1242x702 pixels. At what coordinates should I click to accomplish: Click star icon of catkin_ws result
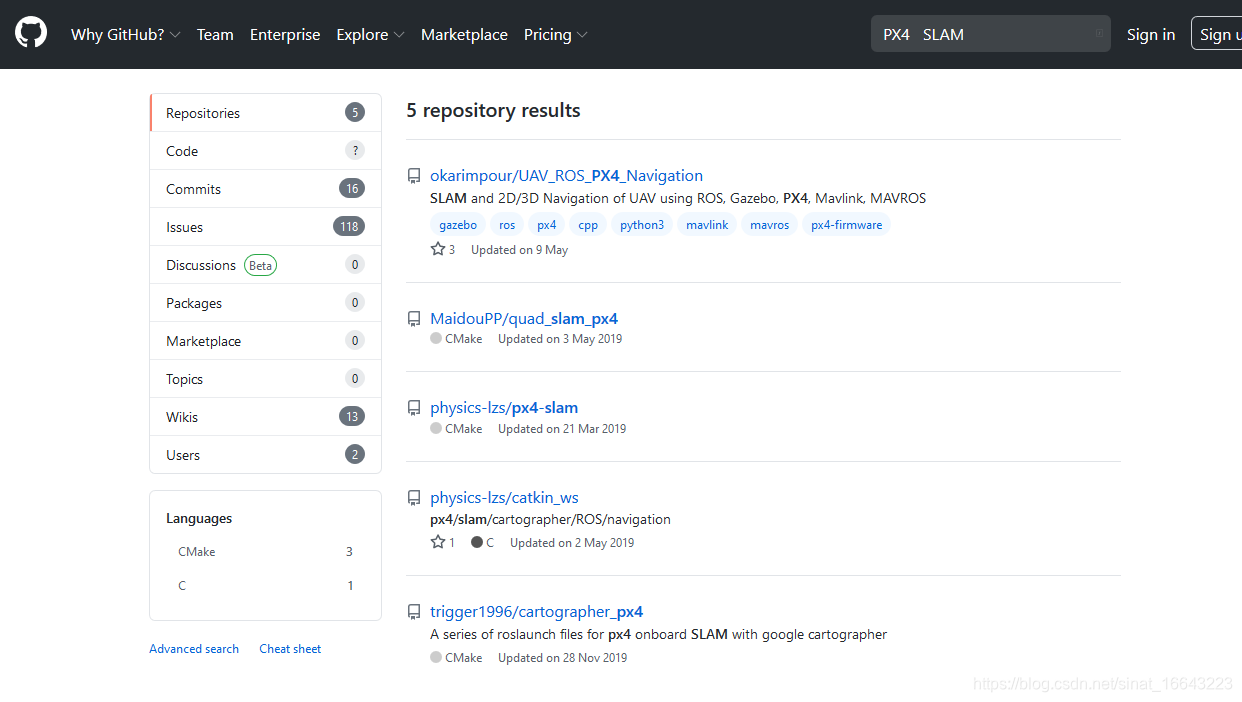(x=438, y=542)
